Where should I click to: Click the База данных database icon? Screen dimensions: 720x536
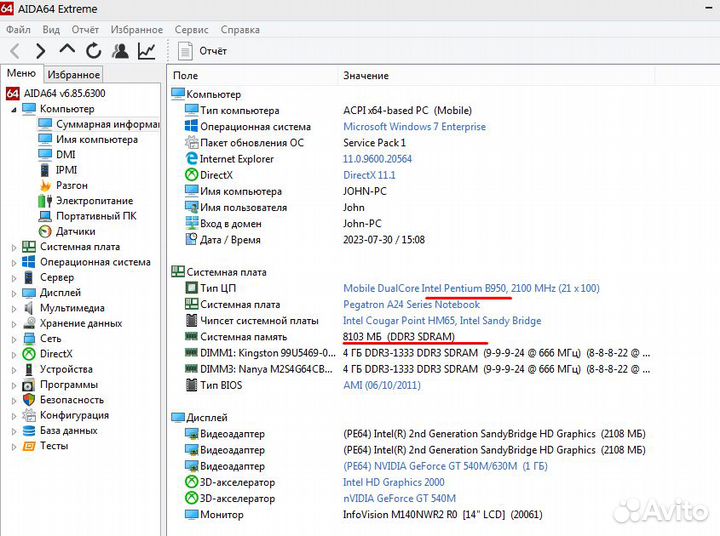pos(29,430)
